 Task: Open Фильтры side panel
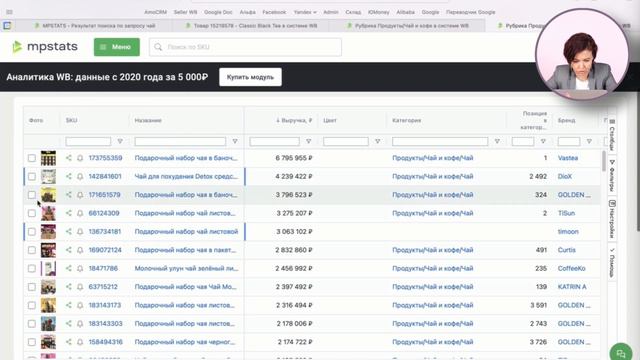click(x=612, y=176)
